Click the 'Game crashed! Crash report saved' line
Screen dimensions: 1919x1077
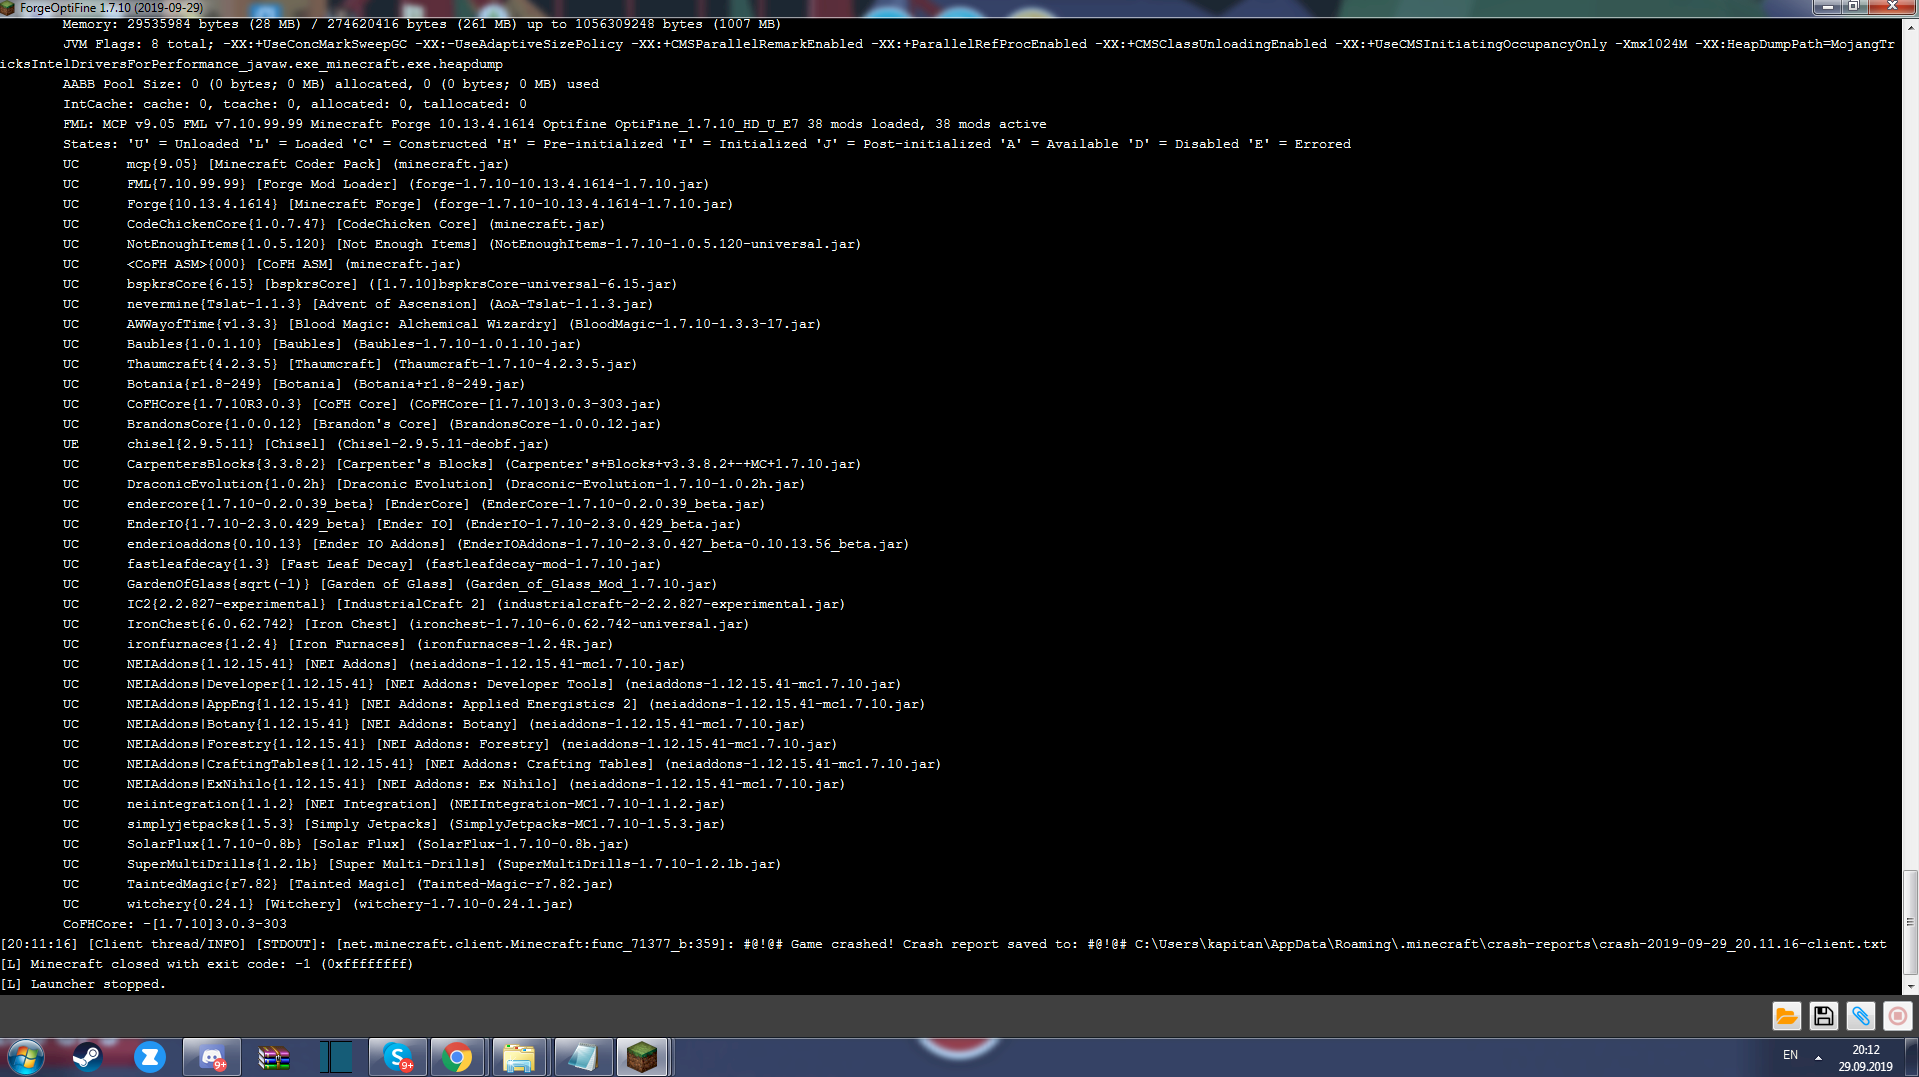(944, 944)
